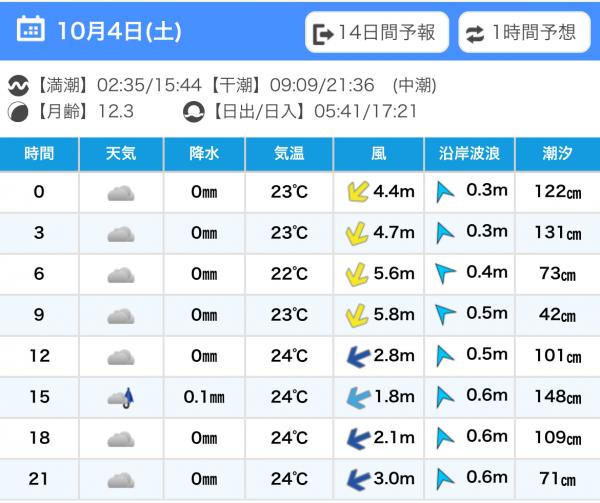
Task: Click the moon phase icon beside 月齢
Action: (16, 110)
